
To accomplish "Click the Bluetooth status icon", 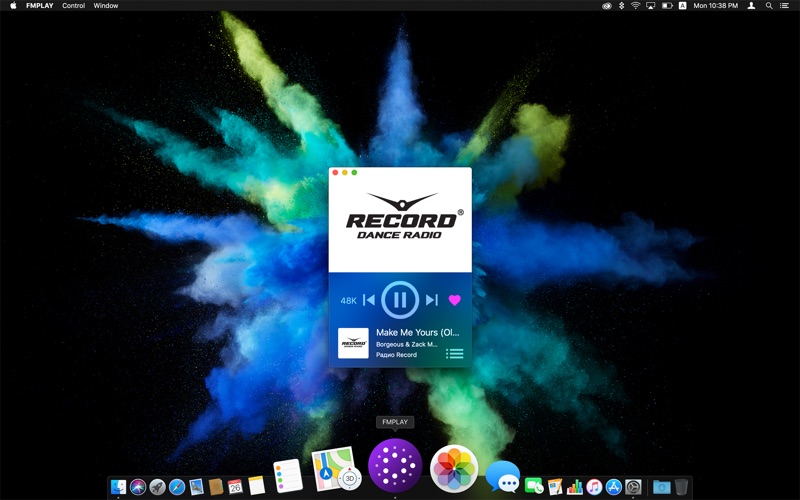I will tap(621, 6).
